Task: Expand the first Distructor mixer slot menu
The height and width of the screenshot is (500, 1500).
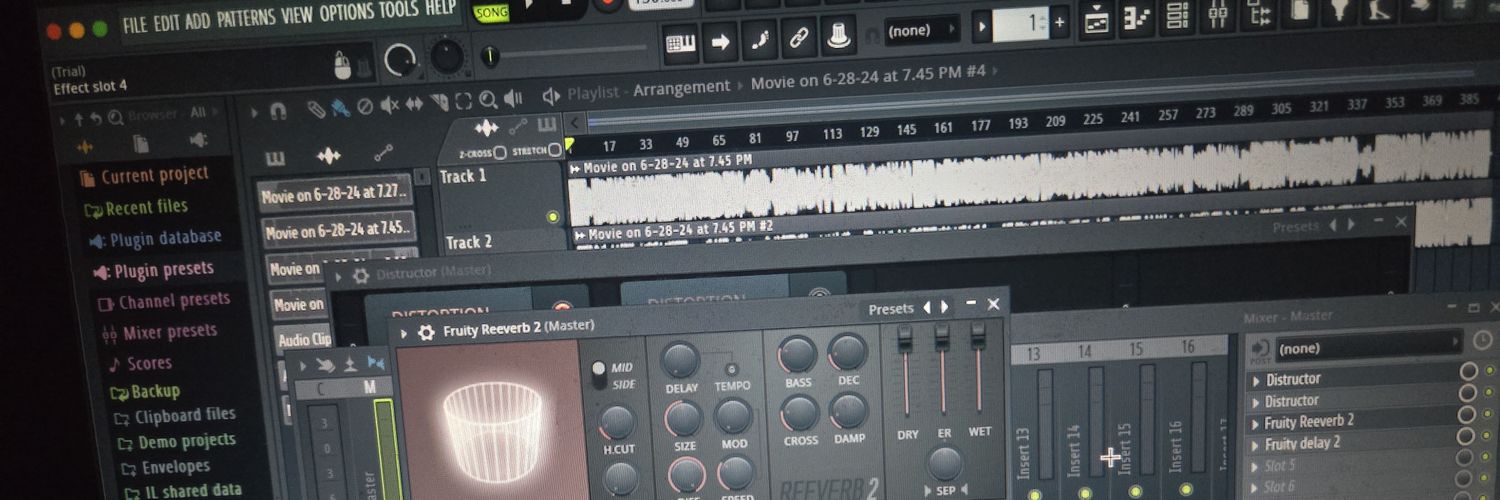Action: pos(1256,380)
